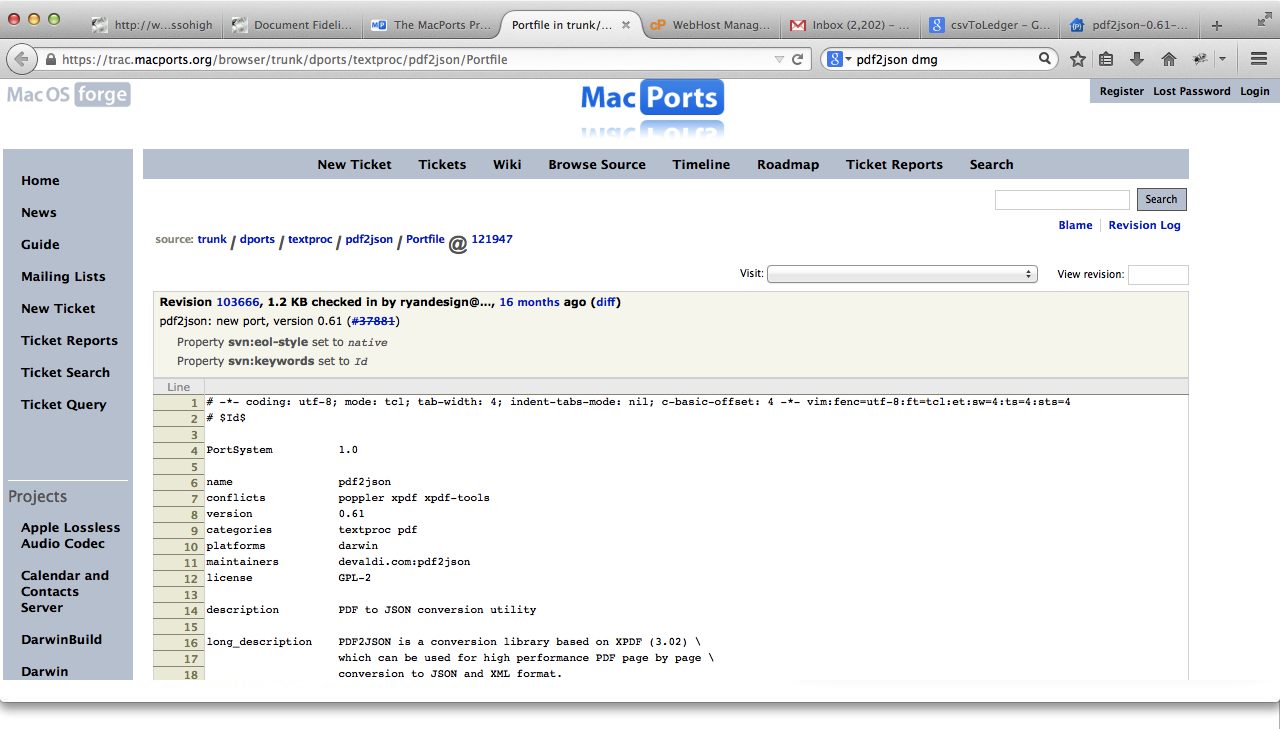Image resolution: width=1280 pixels, height=729 pixels.
Task: Go to the browser home icon
Action: coord(1168,59)
